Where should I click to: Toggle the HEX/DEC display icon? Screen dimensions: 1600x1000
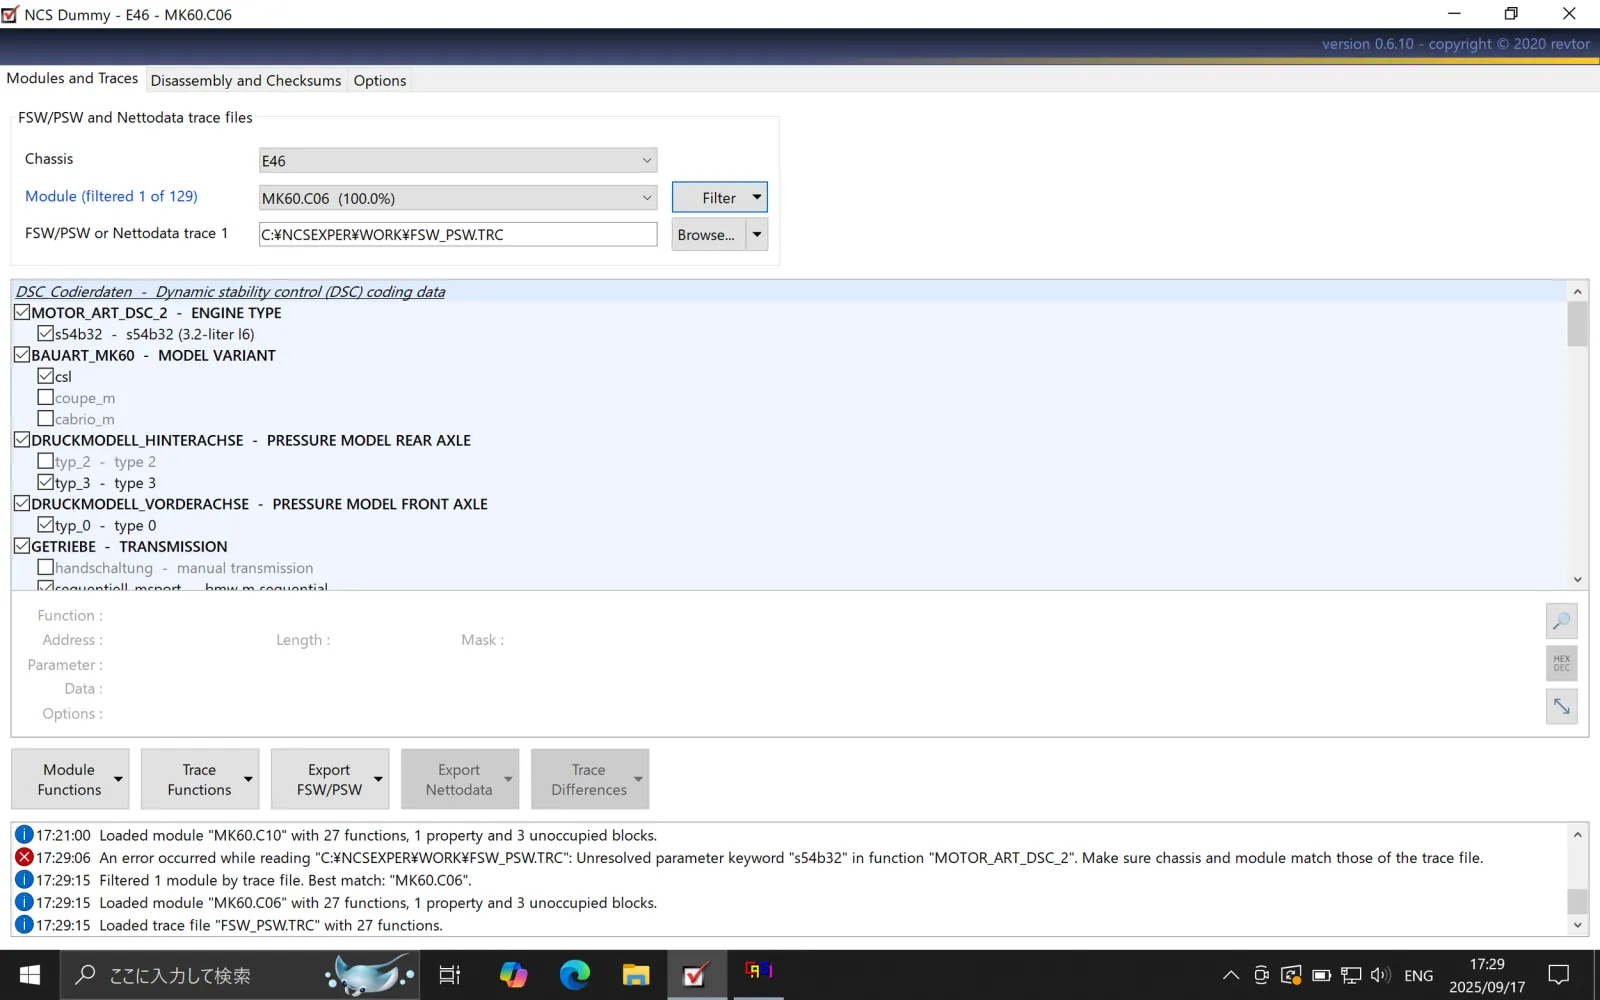coord(1561,663)
